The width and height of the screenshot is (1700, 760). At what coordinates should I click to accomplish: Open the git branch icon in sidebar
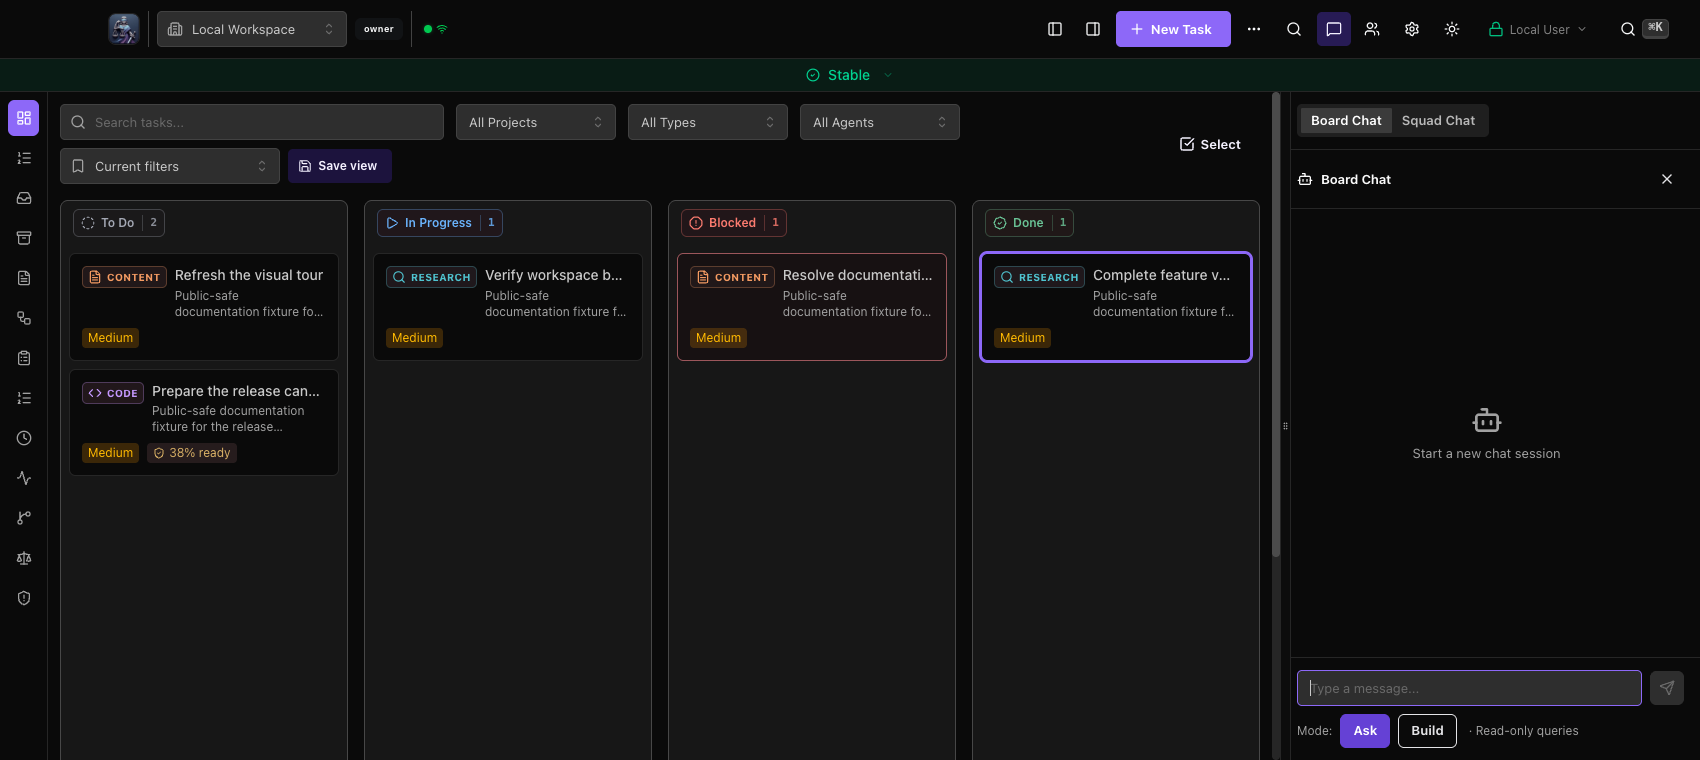(24, 518)
